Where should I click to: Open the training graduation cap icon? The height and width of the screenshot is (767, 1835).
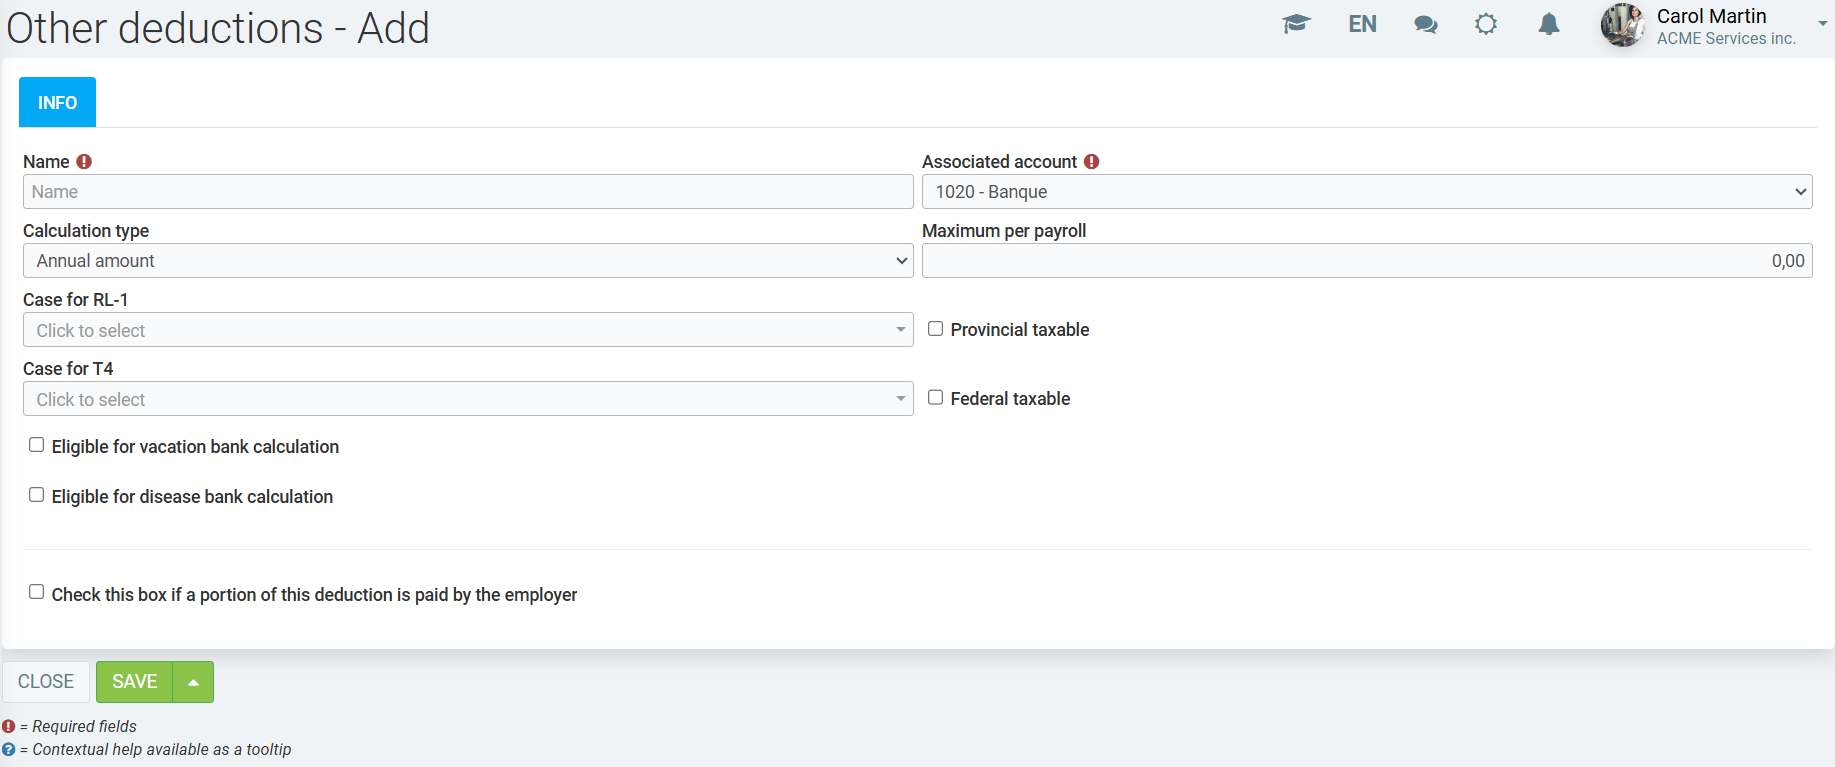tap(1296, 24)
